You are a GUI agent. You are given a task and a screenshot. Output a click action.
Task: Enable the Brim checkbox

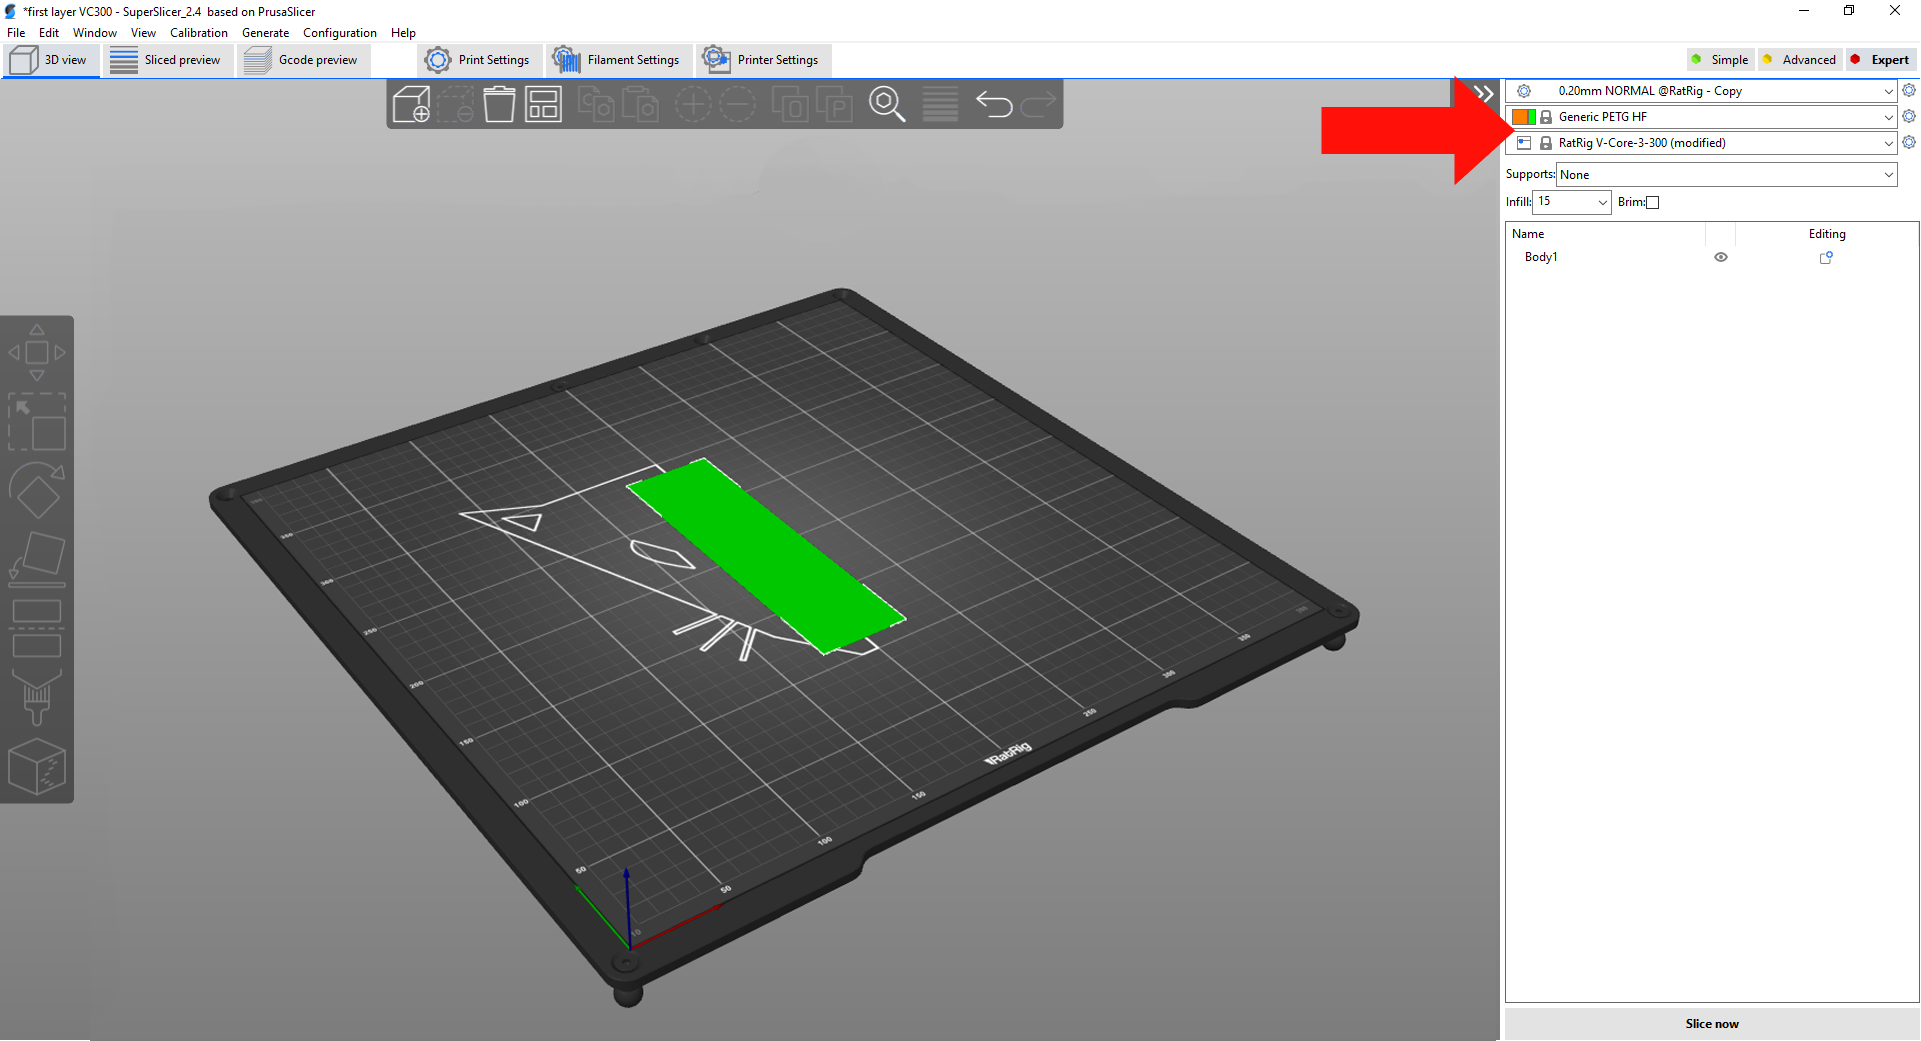tap(1652, 202)
